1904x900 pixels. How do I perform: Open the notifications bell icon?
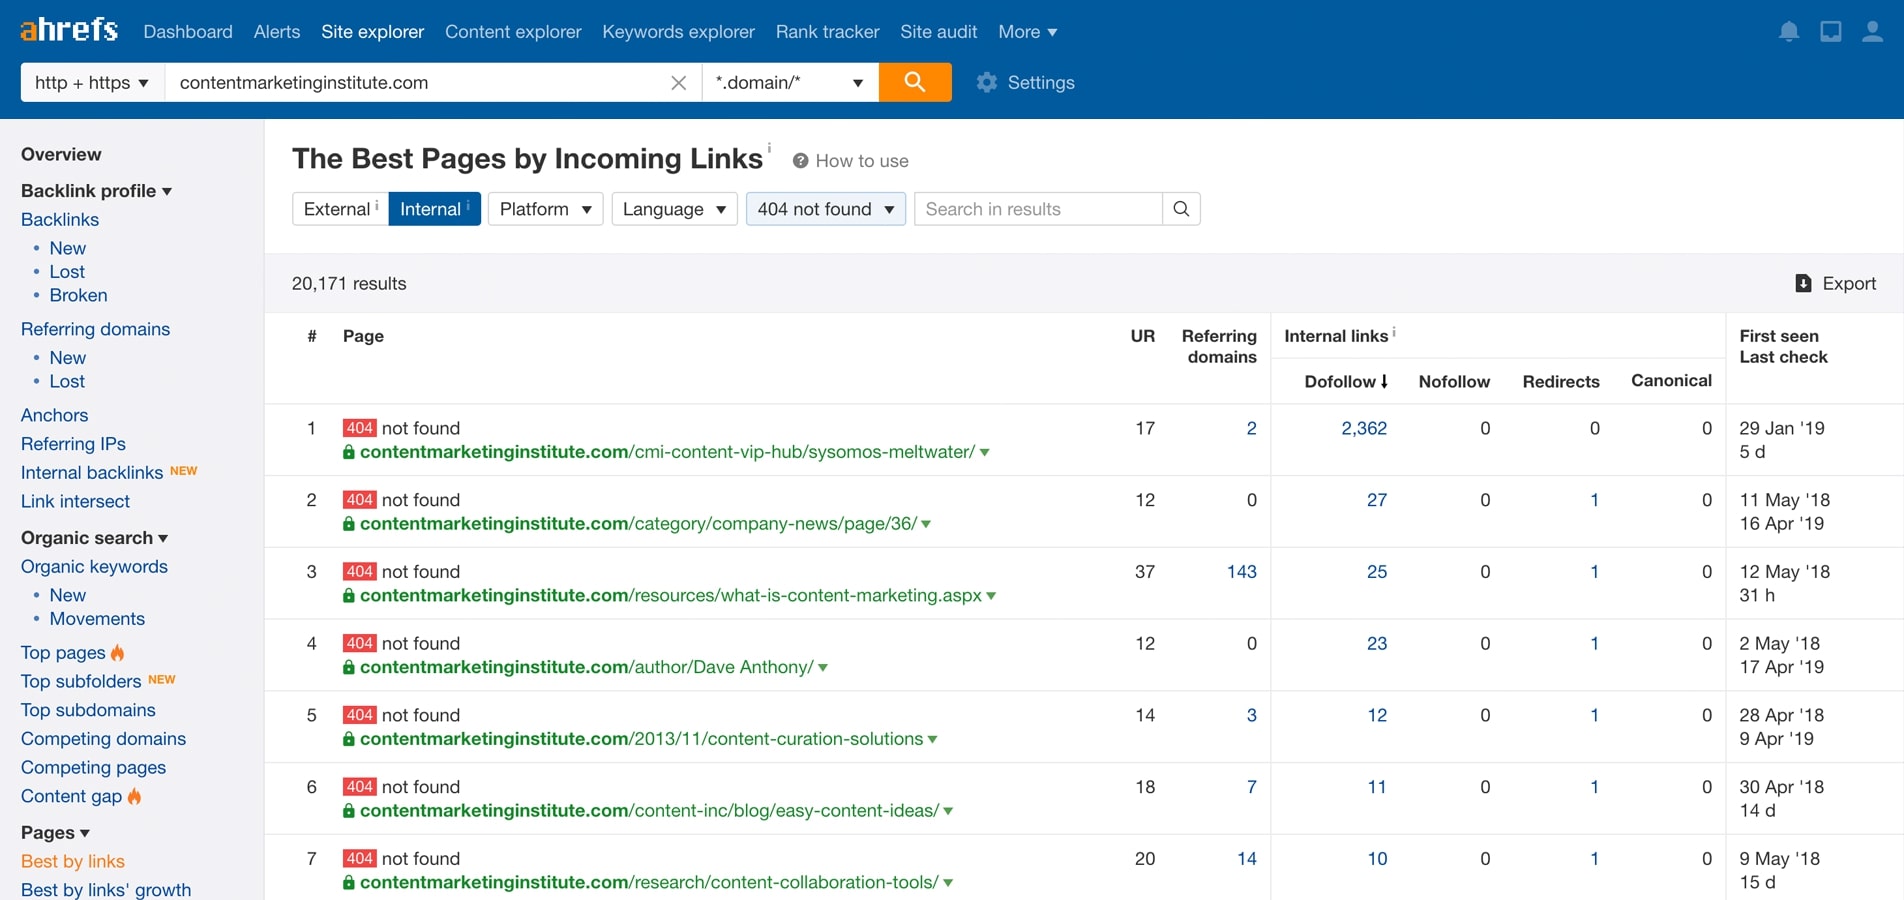pyautogui.click(x=1789, y=31)
